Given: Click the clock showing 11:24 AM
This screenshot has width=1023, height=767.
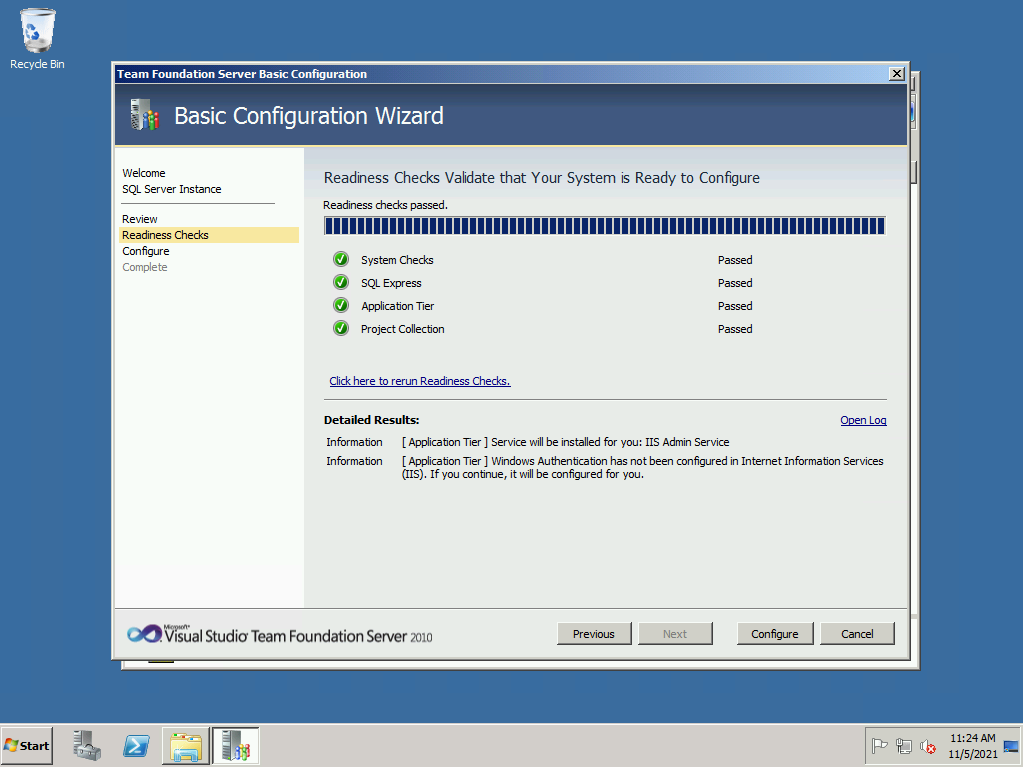Looking at the screenshot, I should (972, 738).
